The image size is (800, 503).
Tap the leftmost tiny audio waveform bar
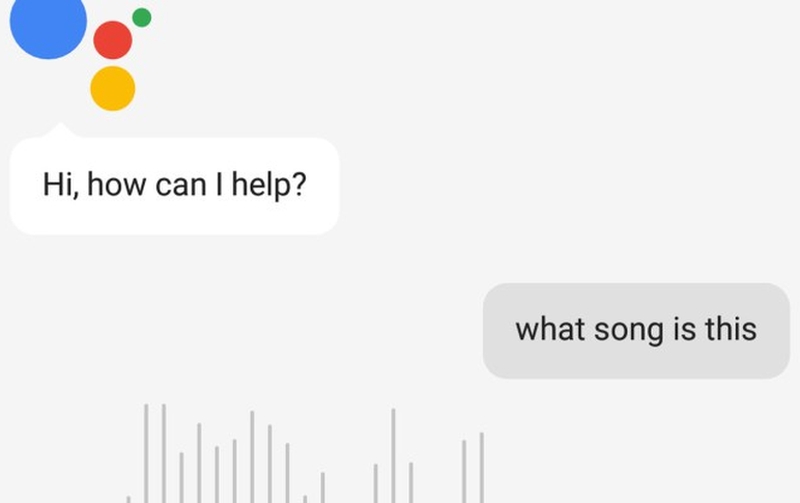(128, 498)
